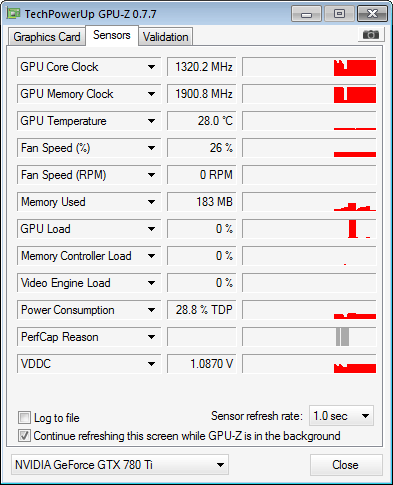Viewport: 393px width, 485px height.
Task: Open the NVIDIA GeForce GTX 780 Ti selector
Action: click(x=120, y=464)
